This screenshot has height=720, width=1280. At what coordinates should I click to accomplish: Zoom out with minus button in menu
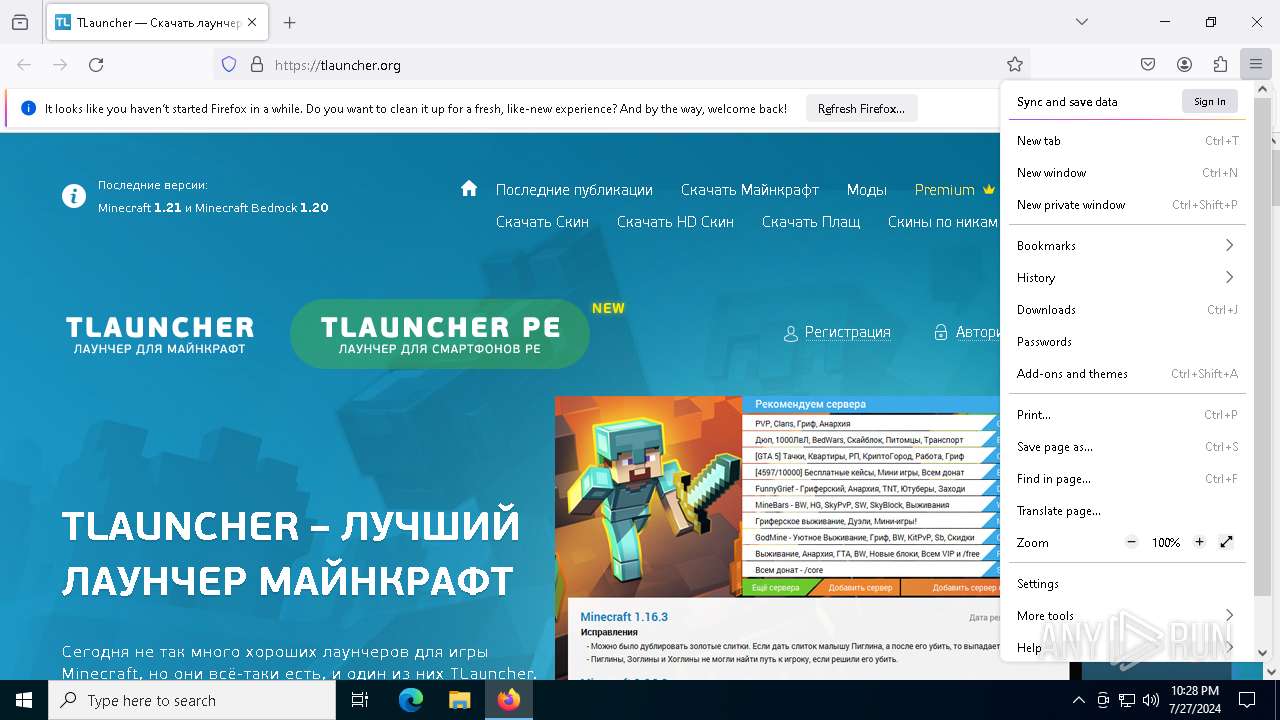tap(1132, 542)
